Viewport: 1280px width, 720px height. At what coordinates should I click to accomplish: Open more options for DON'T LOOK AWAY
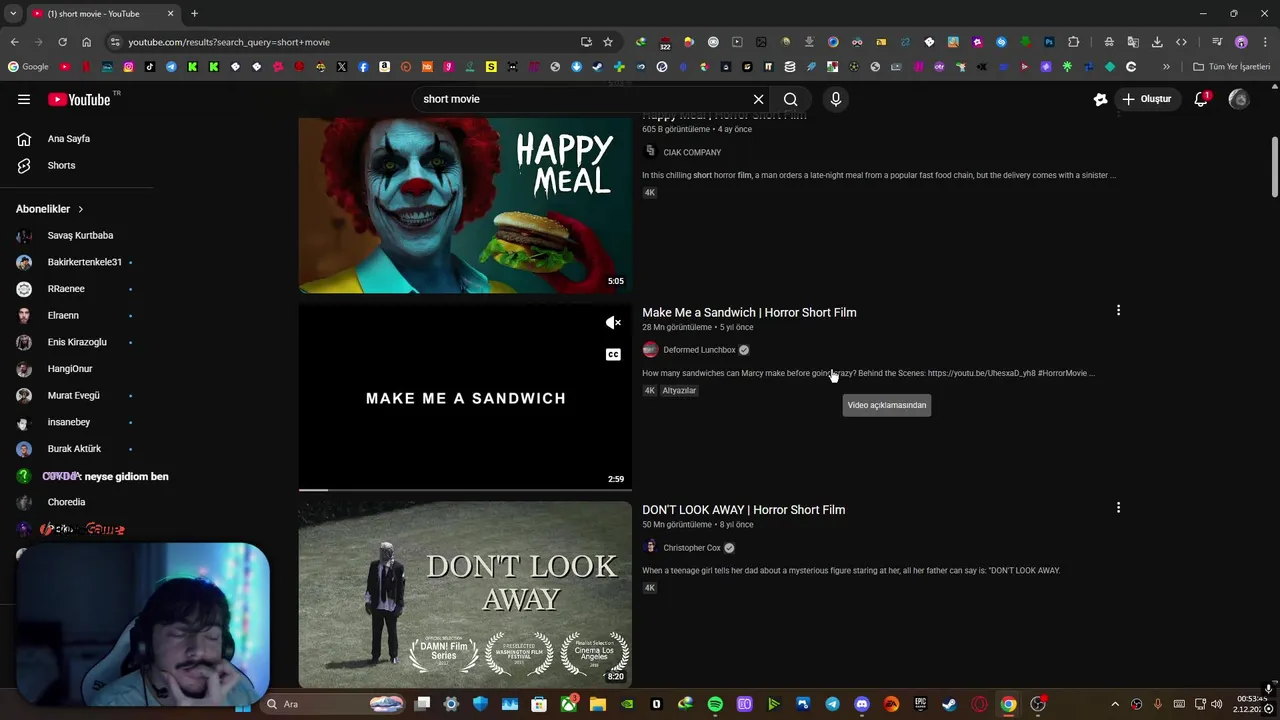coord(1118,508)
